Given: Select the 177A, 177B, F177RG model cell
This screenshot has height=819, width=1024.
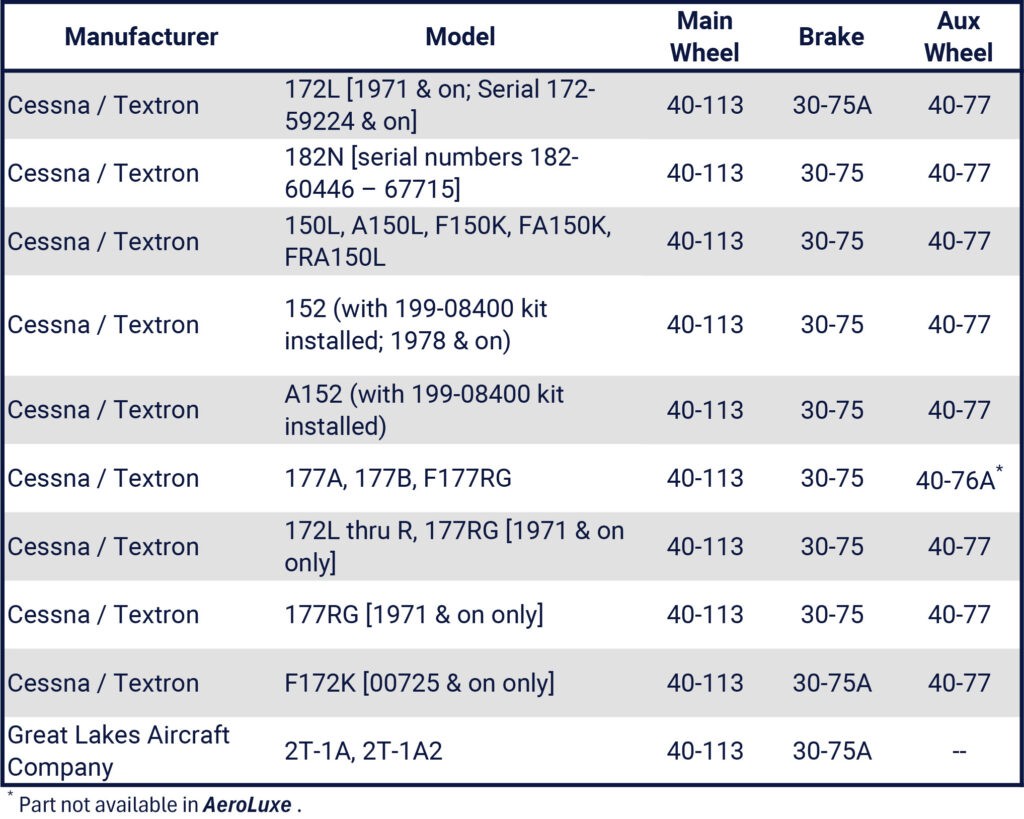Looking at the screenshot, I should pos(397,478).
